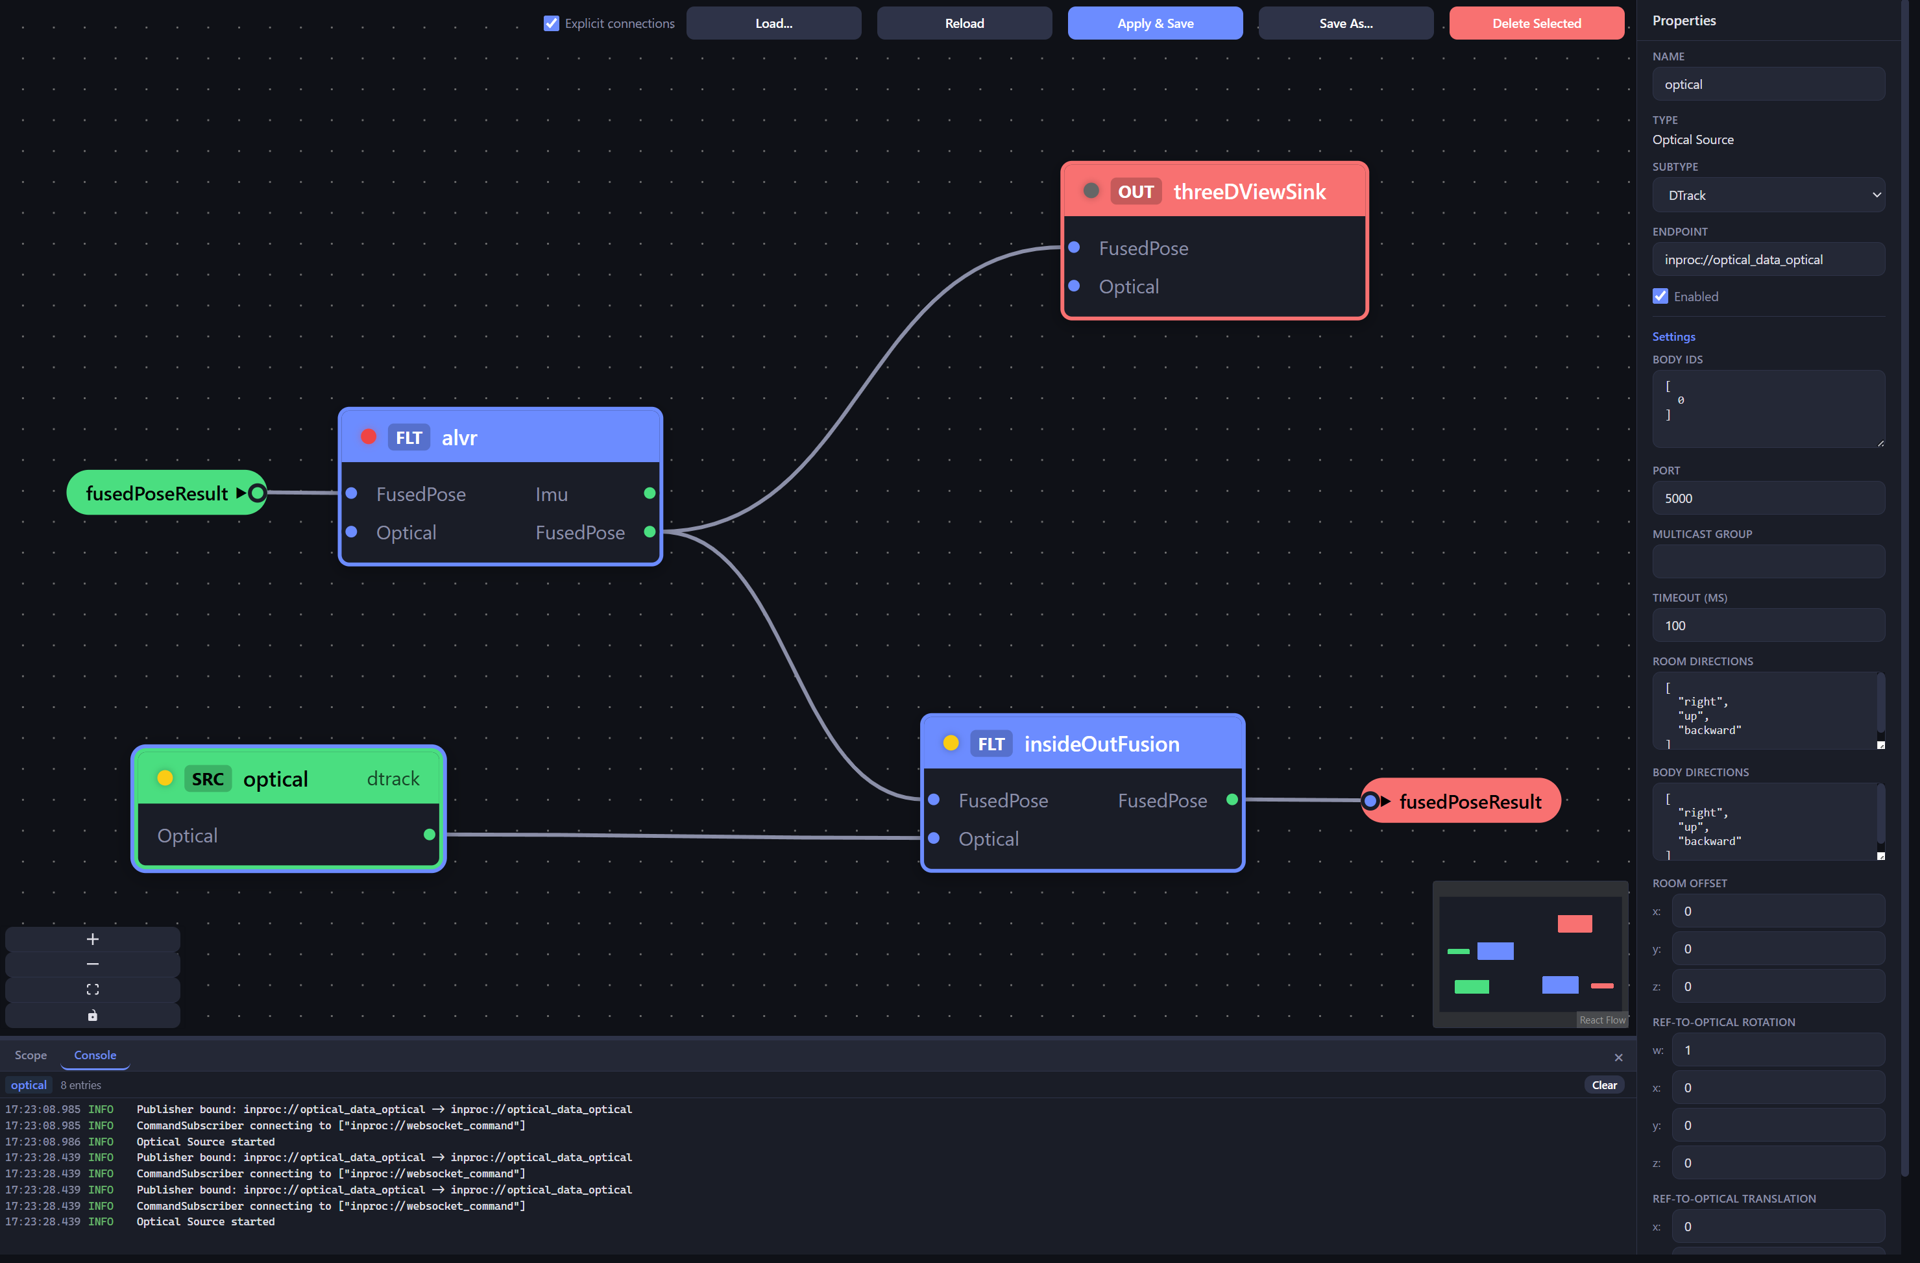The image size is (1920, 1263).
Task: Click the empty Multicast Group field
Action: pyautogui.click(x=1768, y=561)
